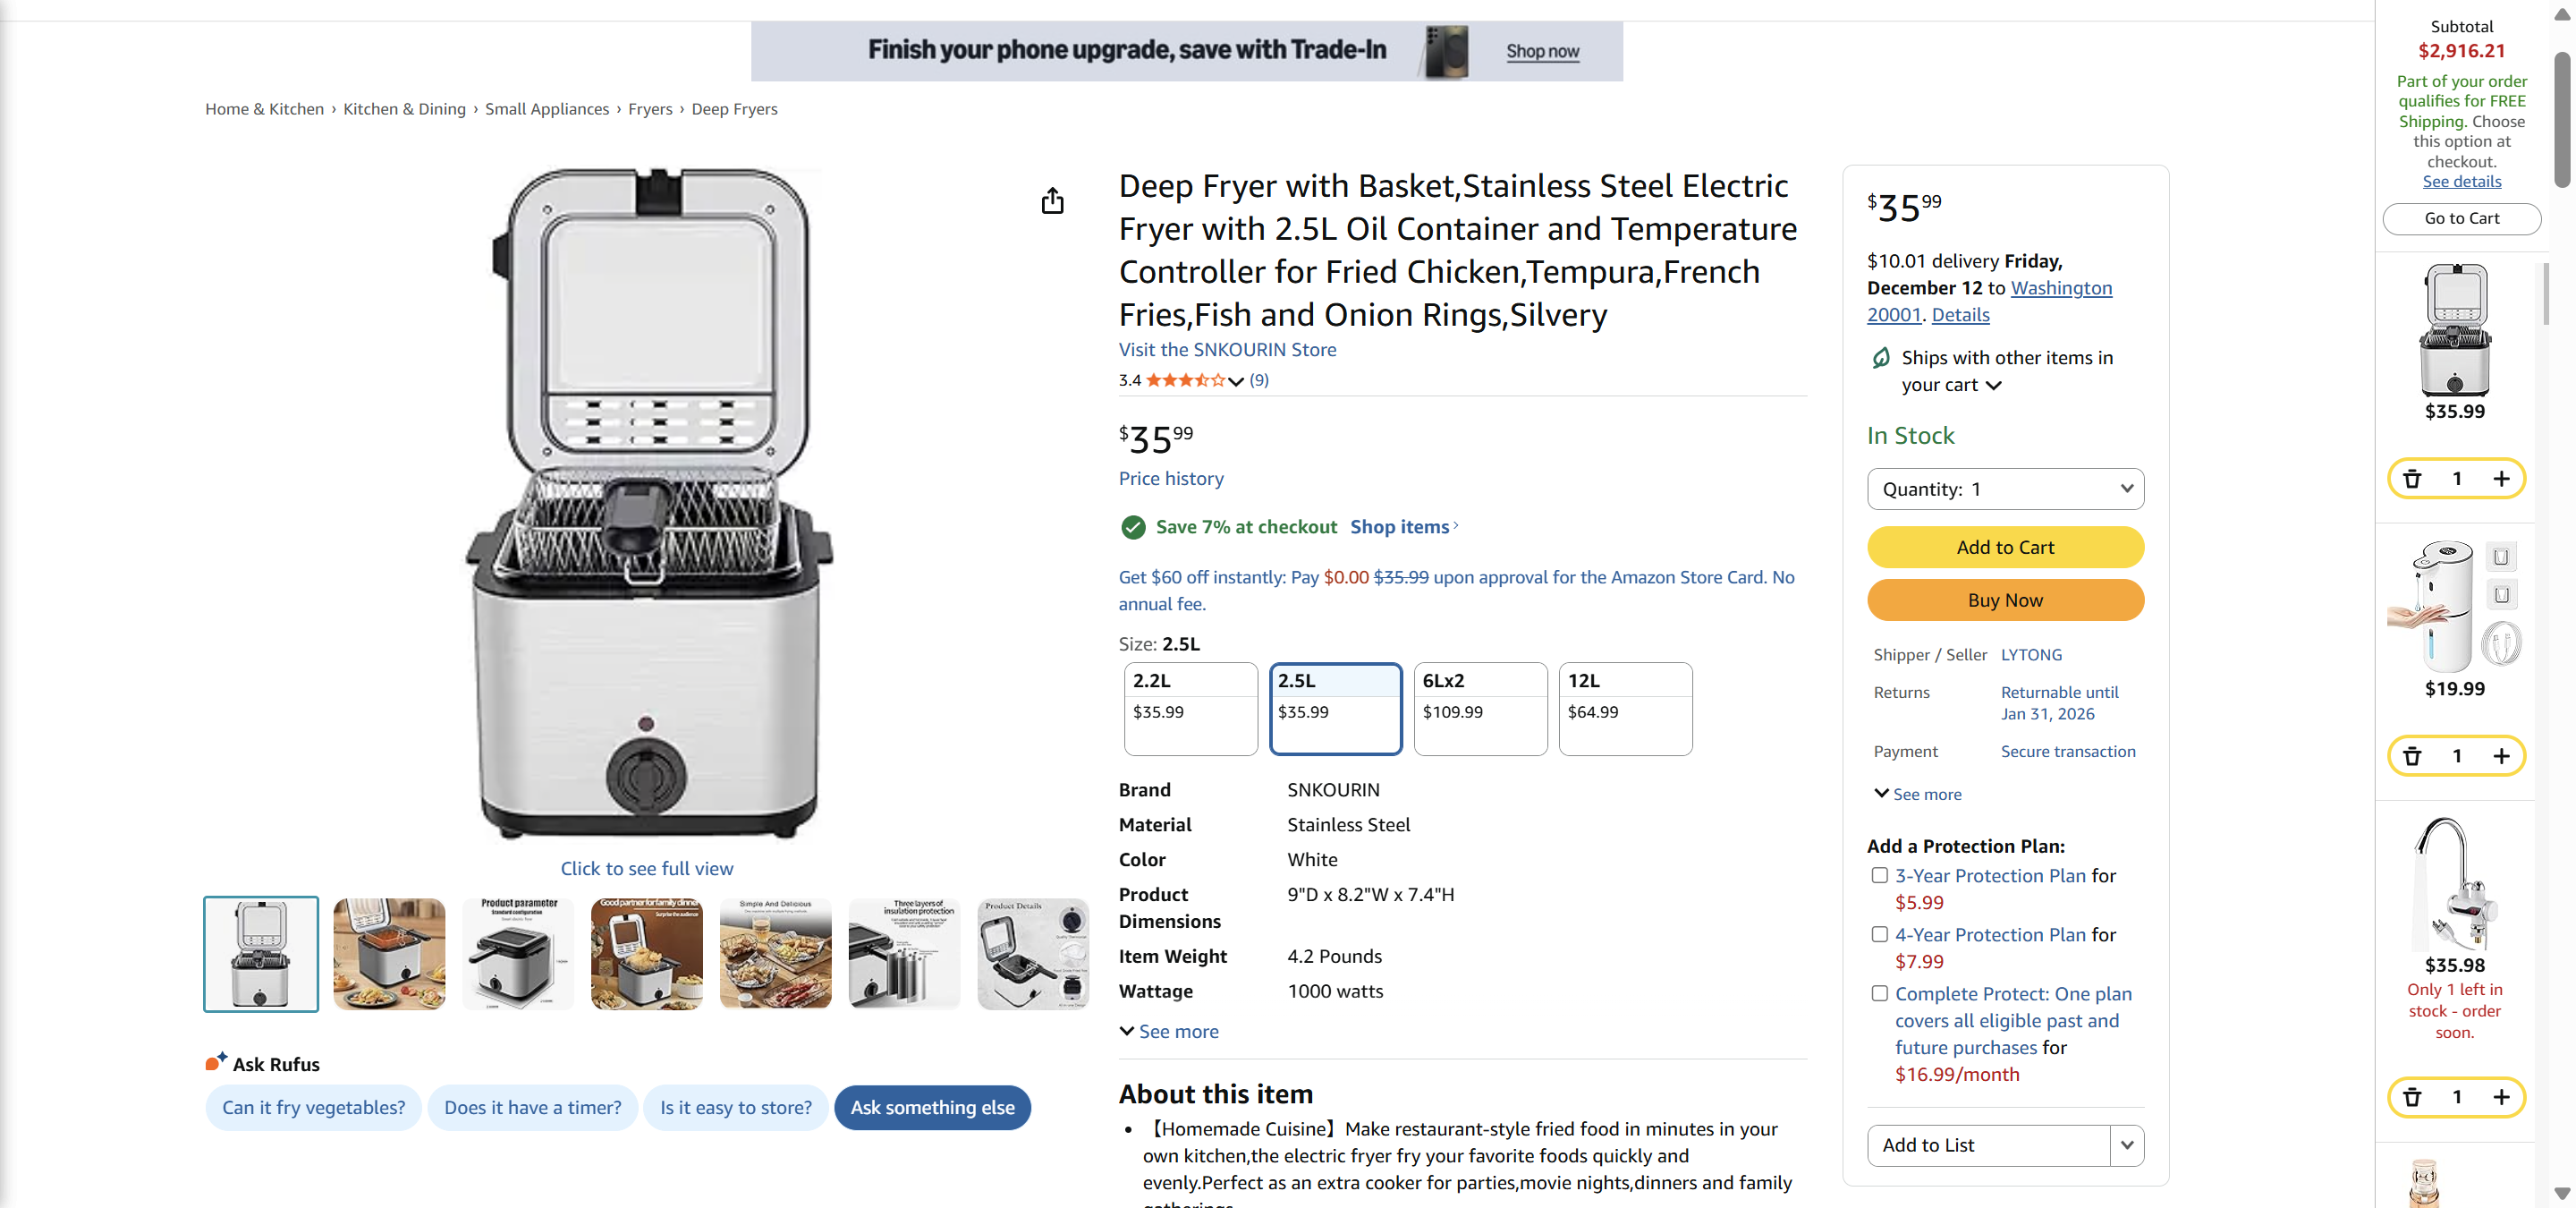Open the Deep Fryers breadcrumb category

click(x=735, y=108)
